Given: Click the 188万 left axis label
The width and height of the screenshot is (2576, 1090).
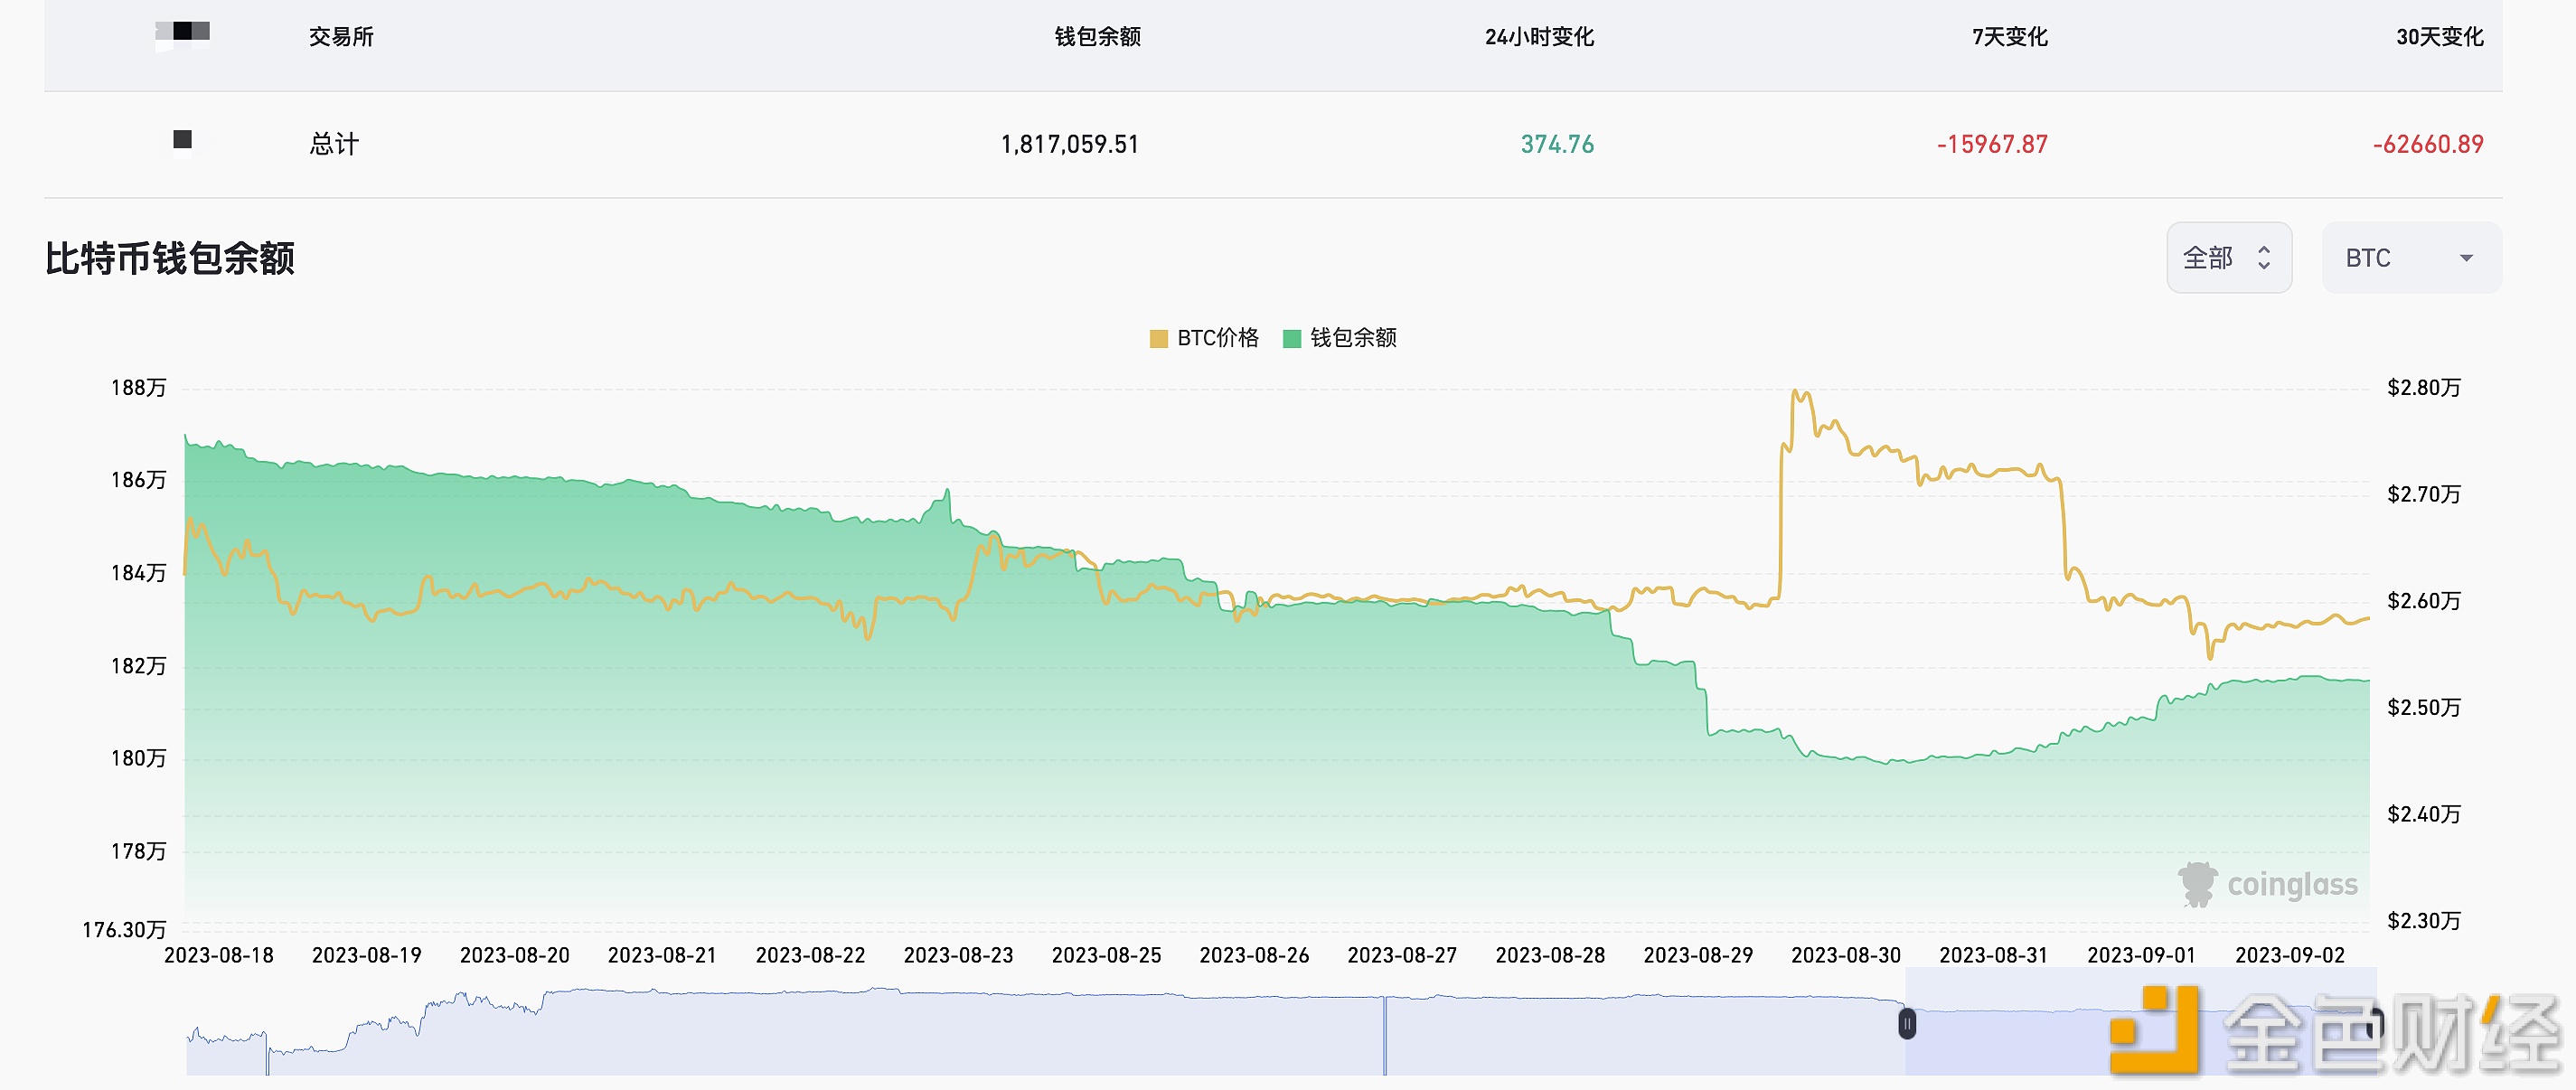Looking at the screenshot, I should point(138,388).
